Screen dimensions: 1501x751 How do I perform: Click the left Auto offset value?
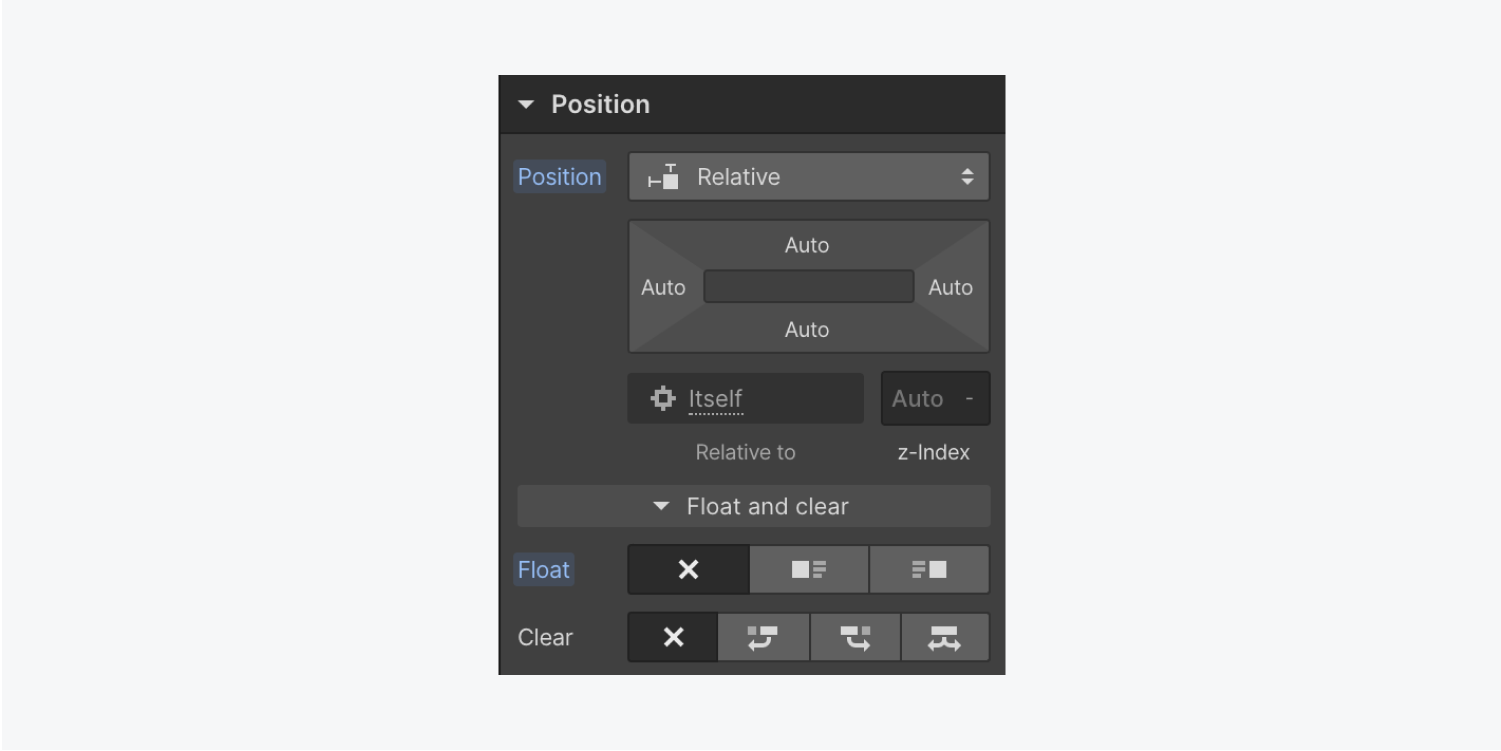coord(663,287)
